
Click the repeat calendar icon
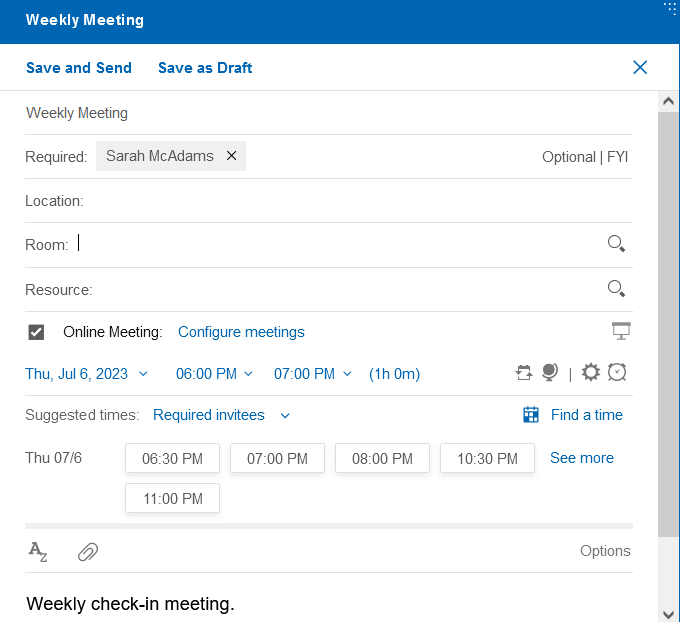point(524,373)
